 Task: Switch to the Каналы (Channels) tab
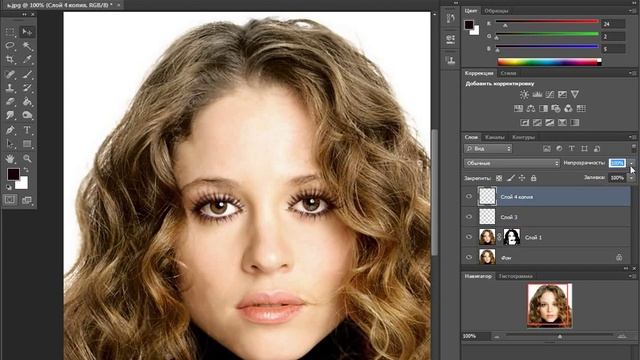[495, 138]
